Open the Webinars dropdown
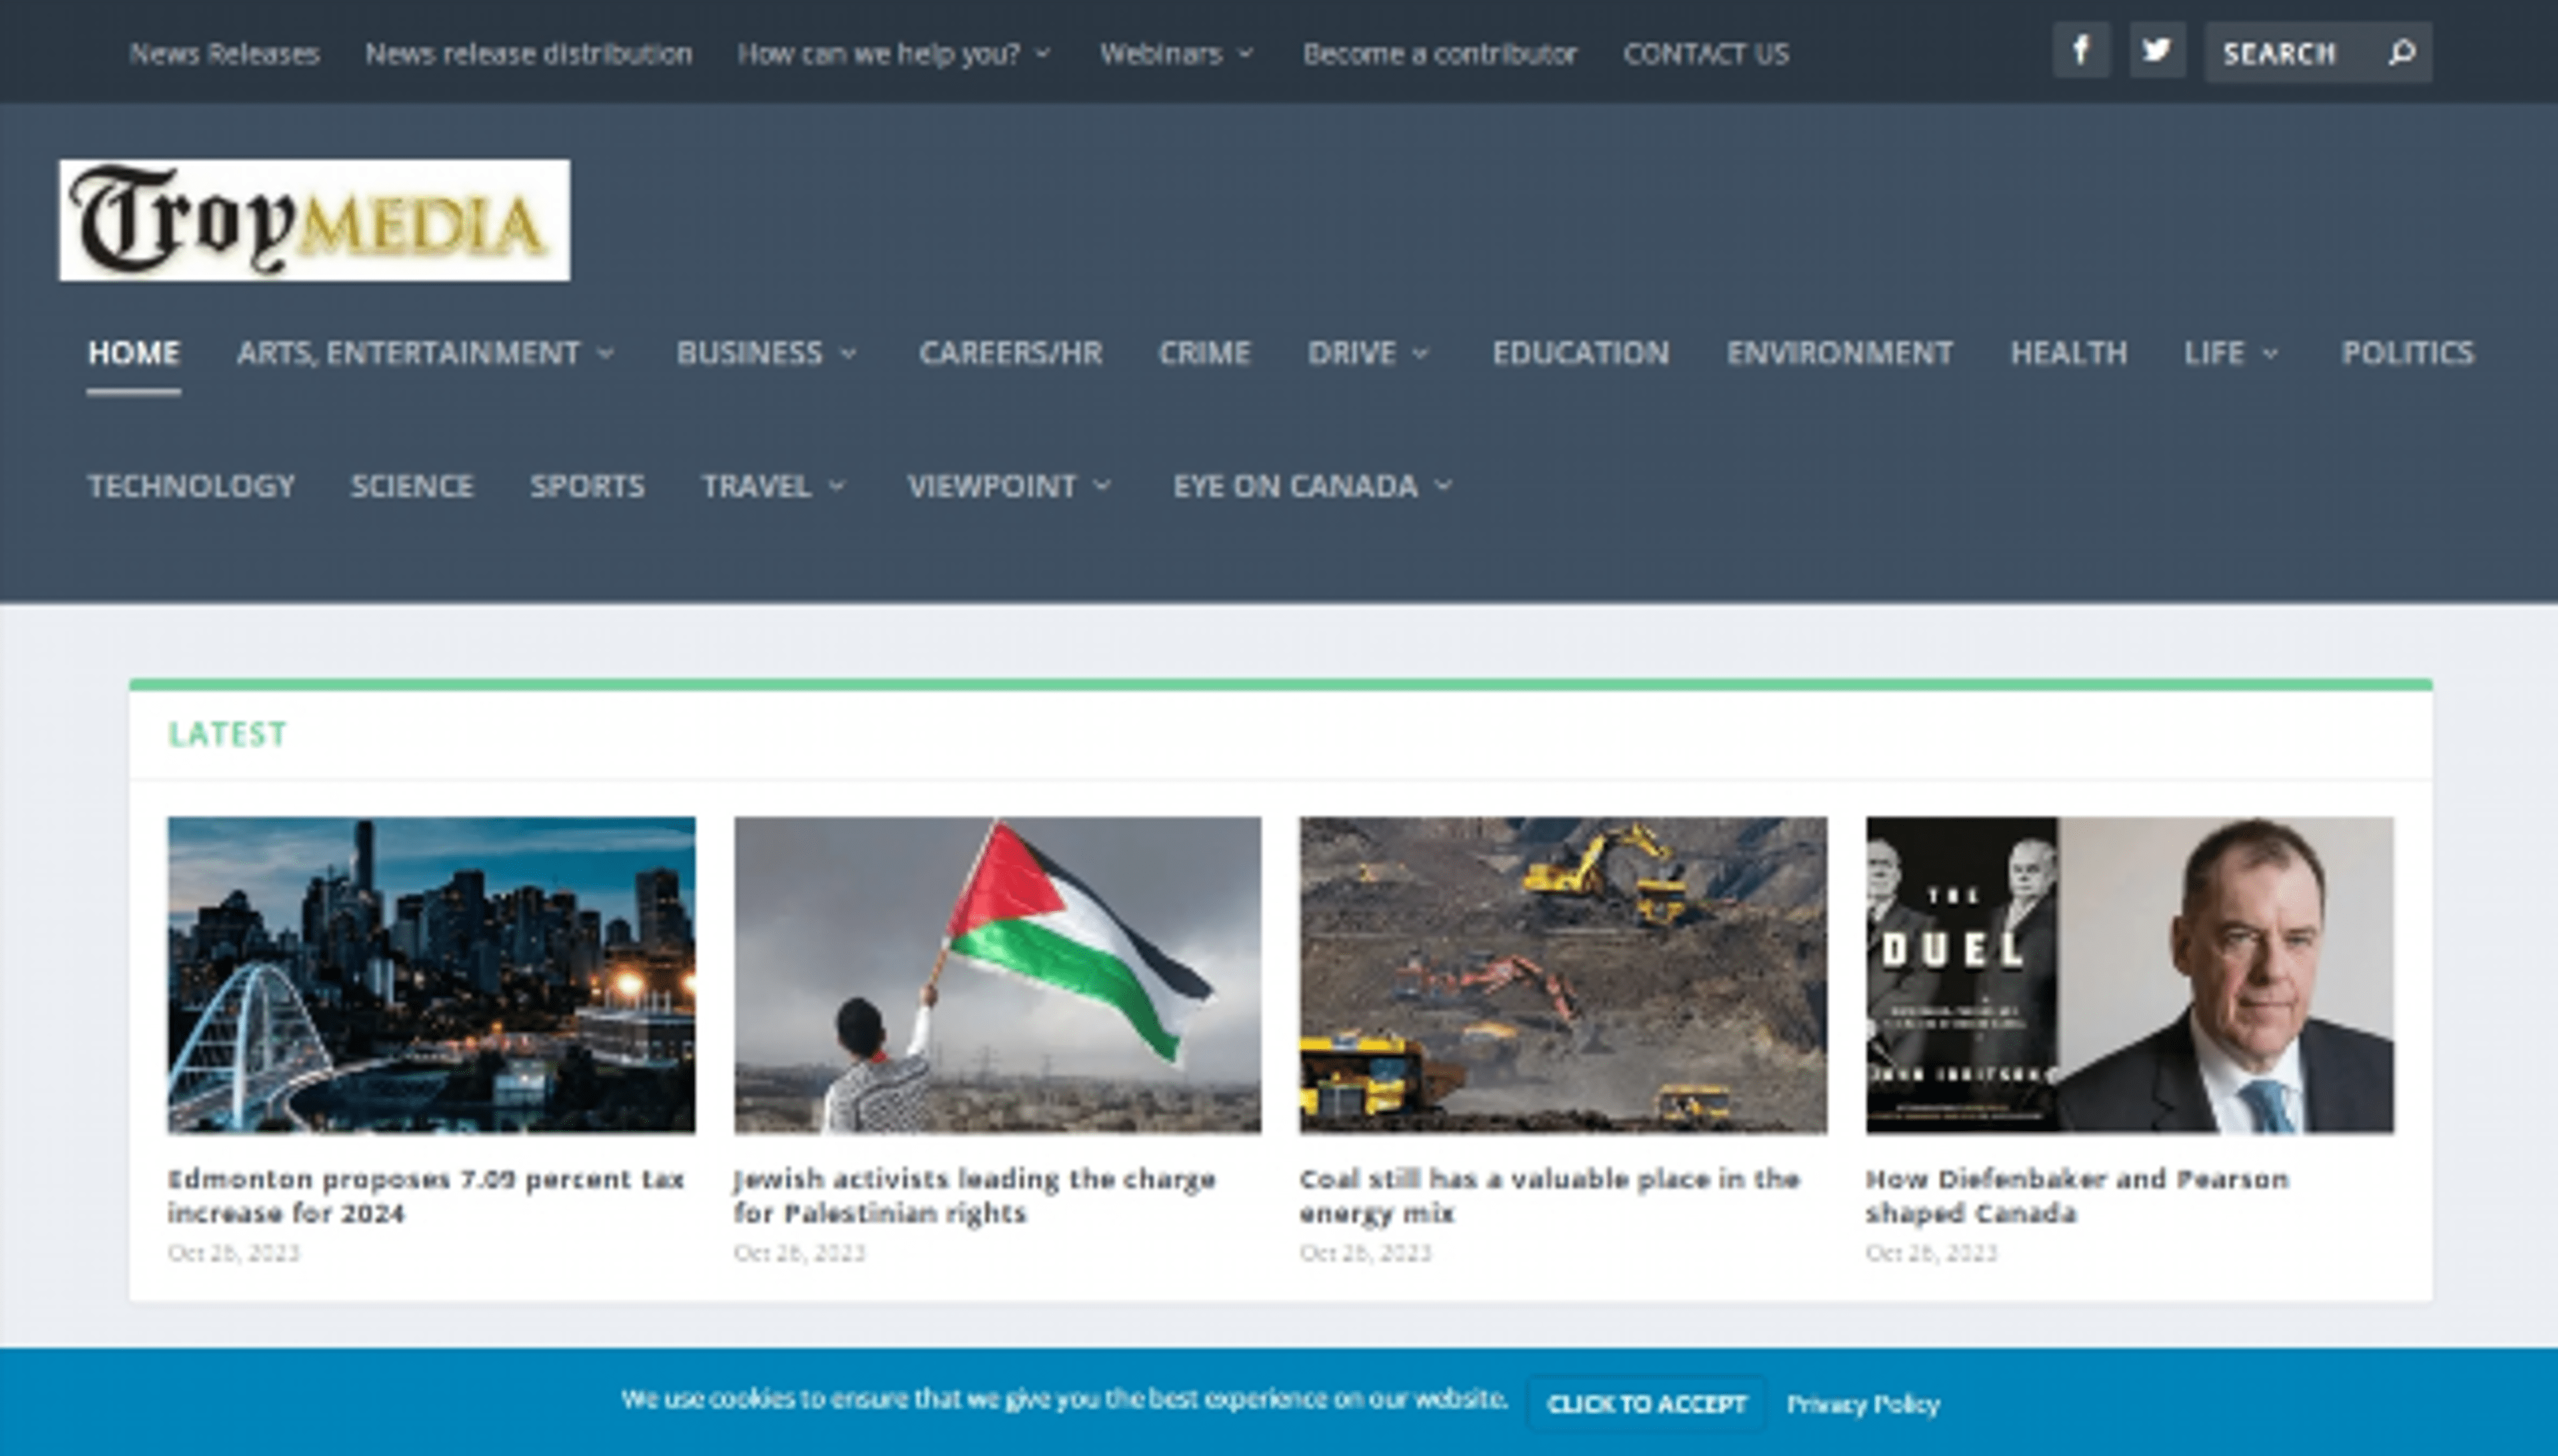The height and width of the screenshot is (1456, 2558). [x=1175, y=53]
